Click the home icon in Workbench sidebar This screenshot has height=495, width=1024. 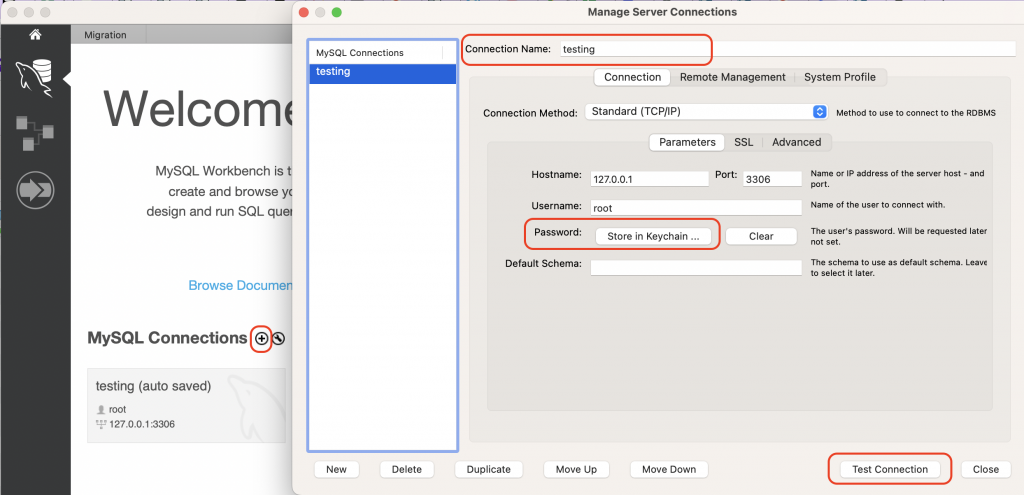pyautogui.click(x=35, y=35)
